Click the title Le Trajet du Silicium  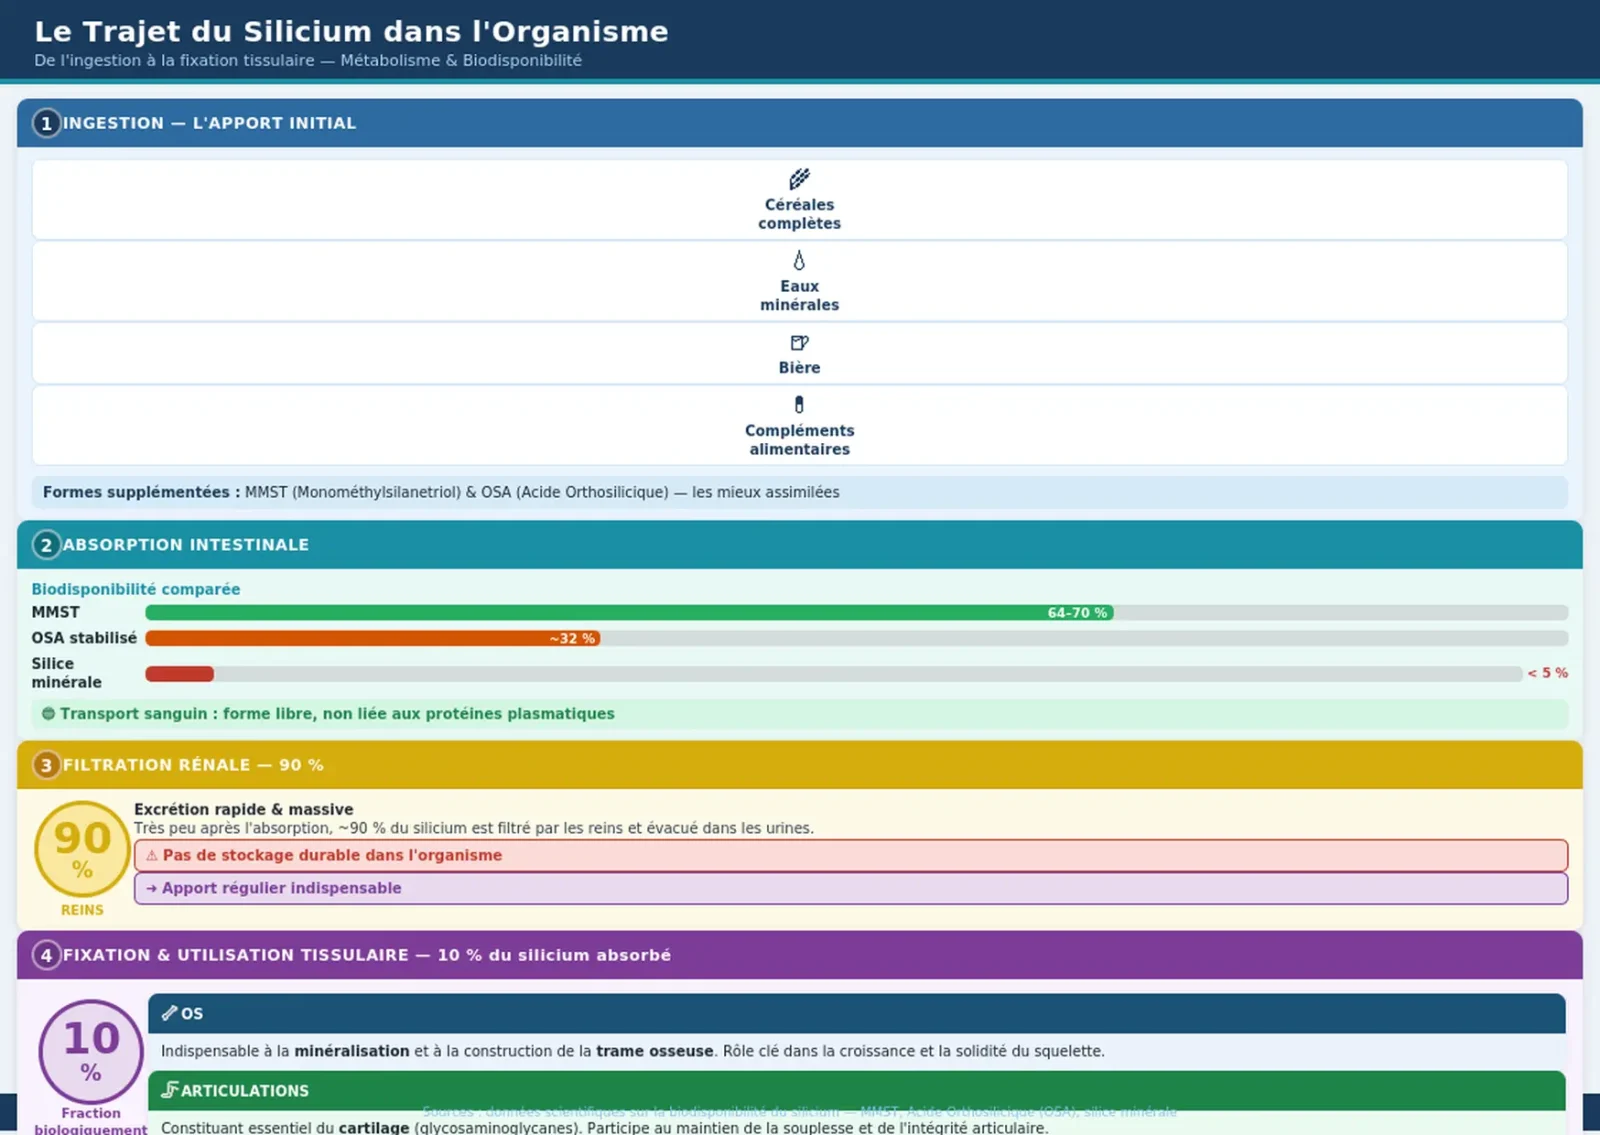pos(351,32)
